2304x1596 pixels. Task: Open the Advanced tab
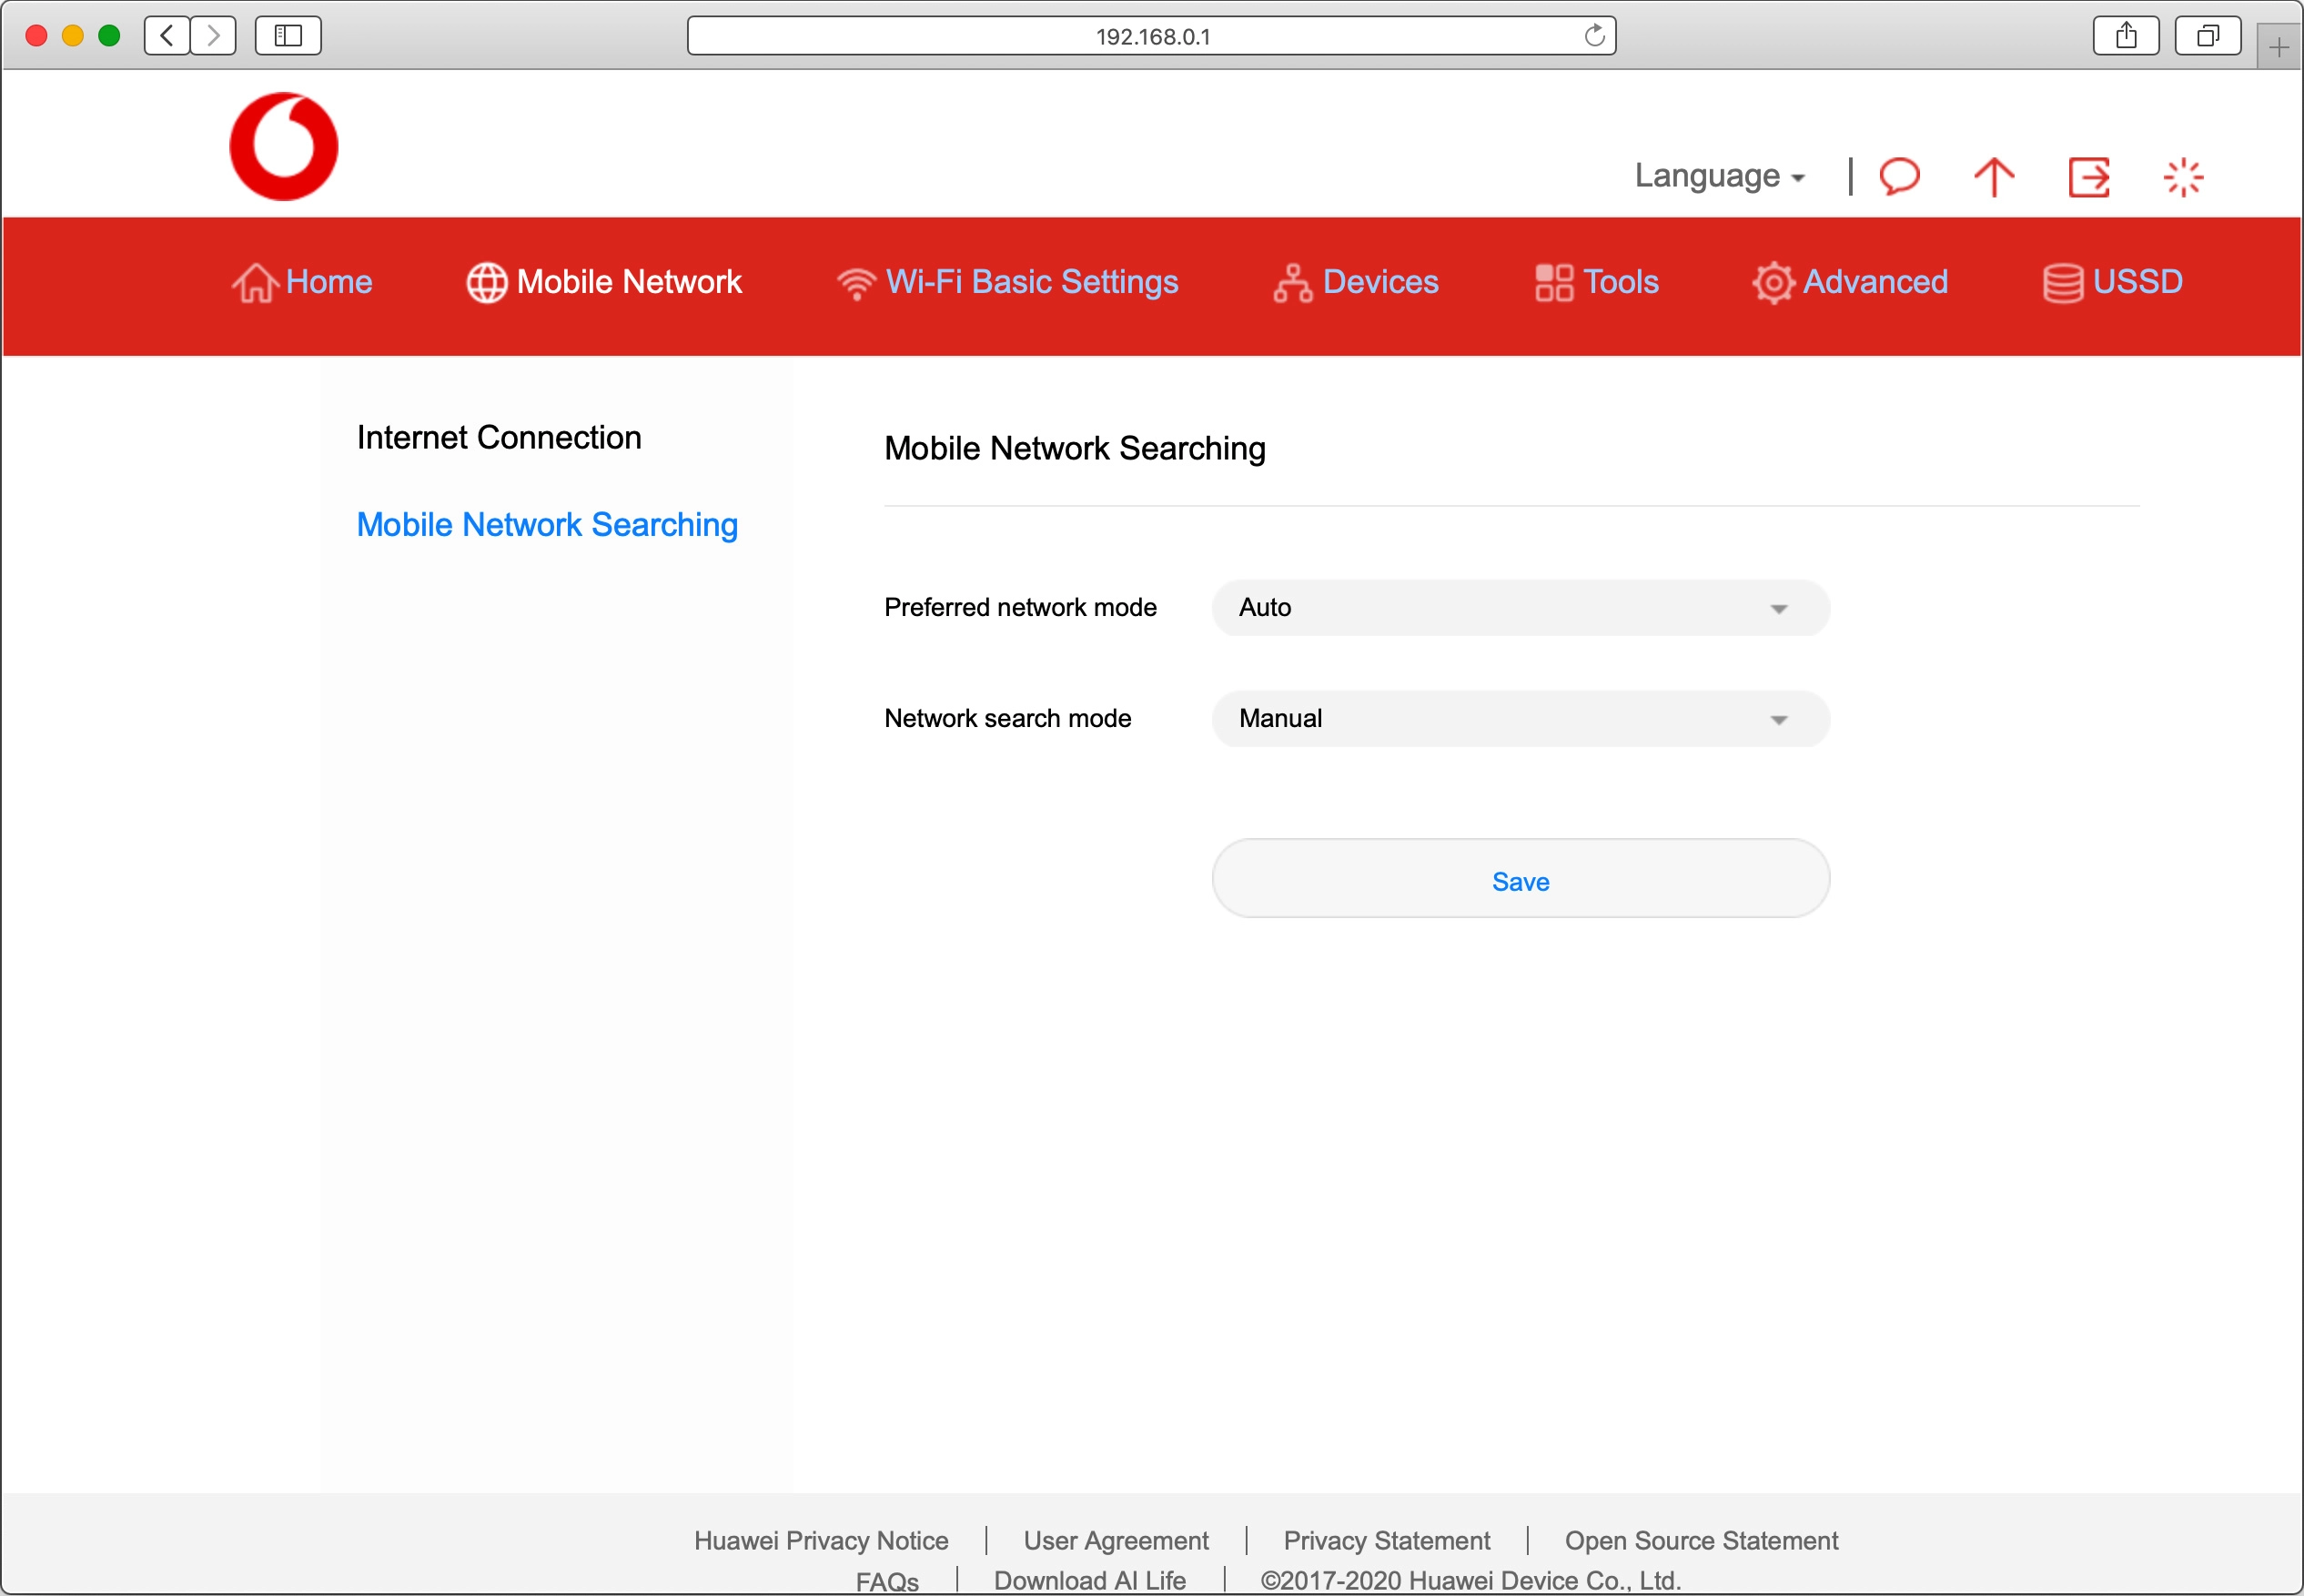click(1850, 282)
